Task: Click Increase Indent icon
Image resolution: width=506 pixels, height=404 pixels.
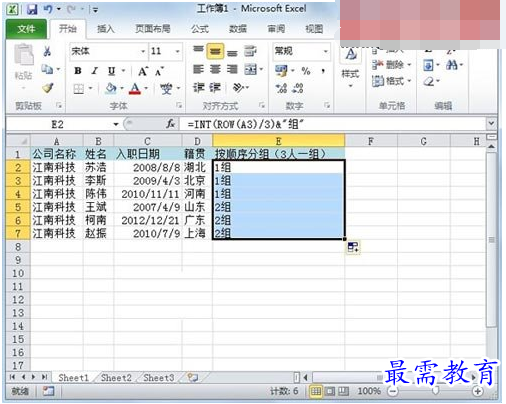Action: tap(215, 88)
